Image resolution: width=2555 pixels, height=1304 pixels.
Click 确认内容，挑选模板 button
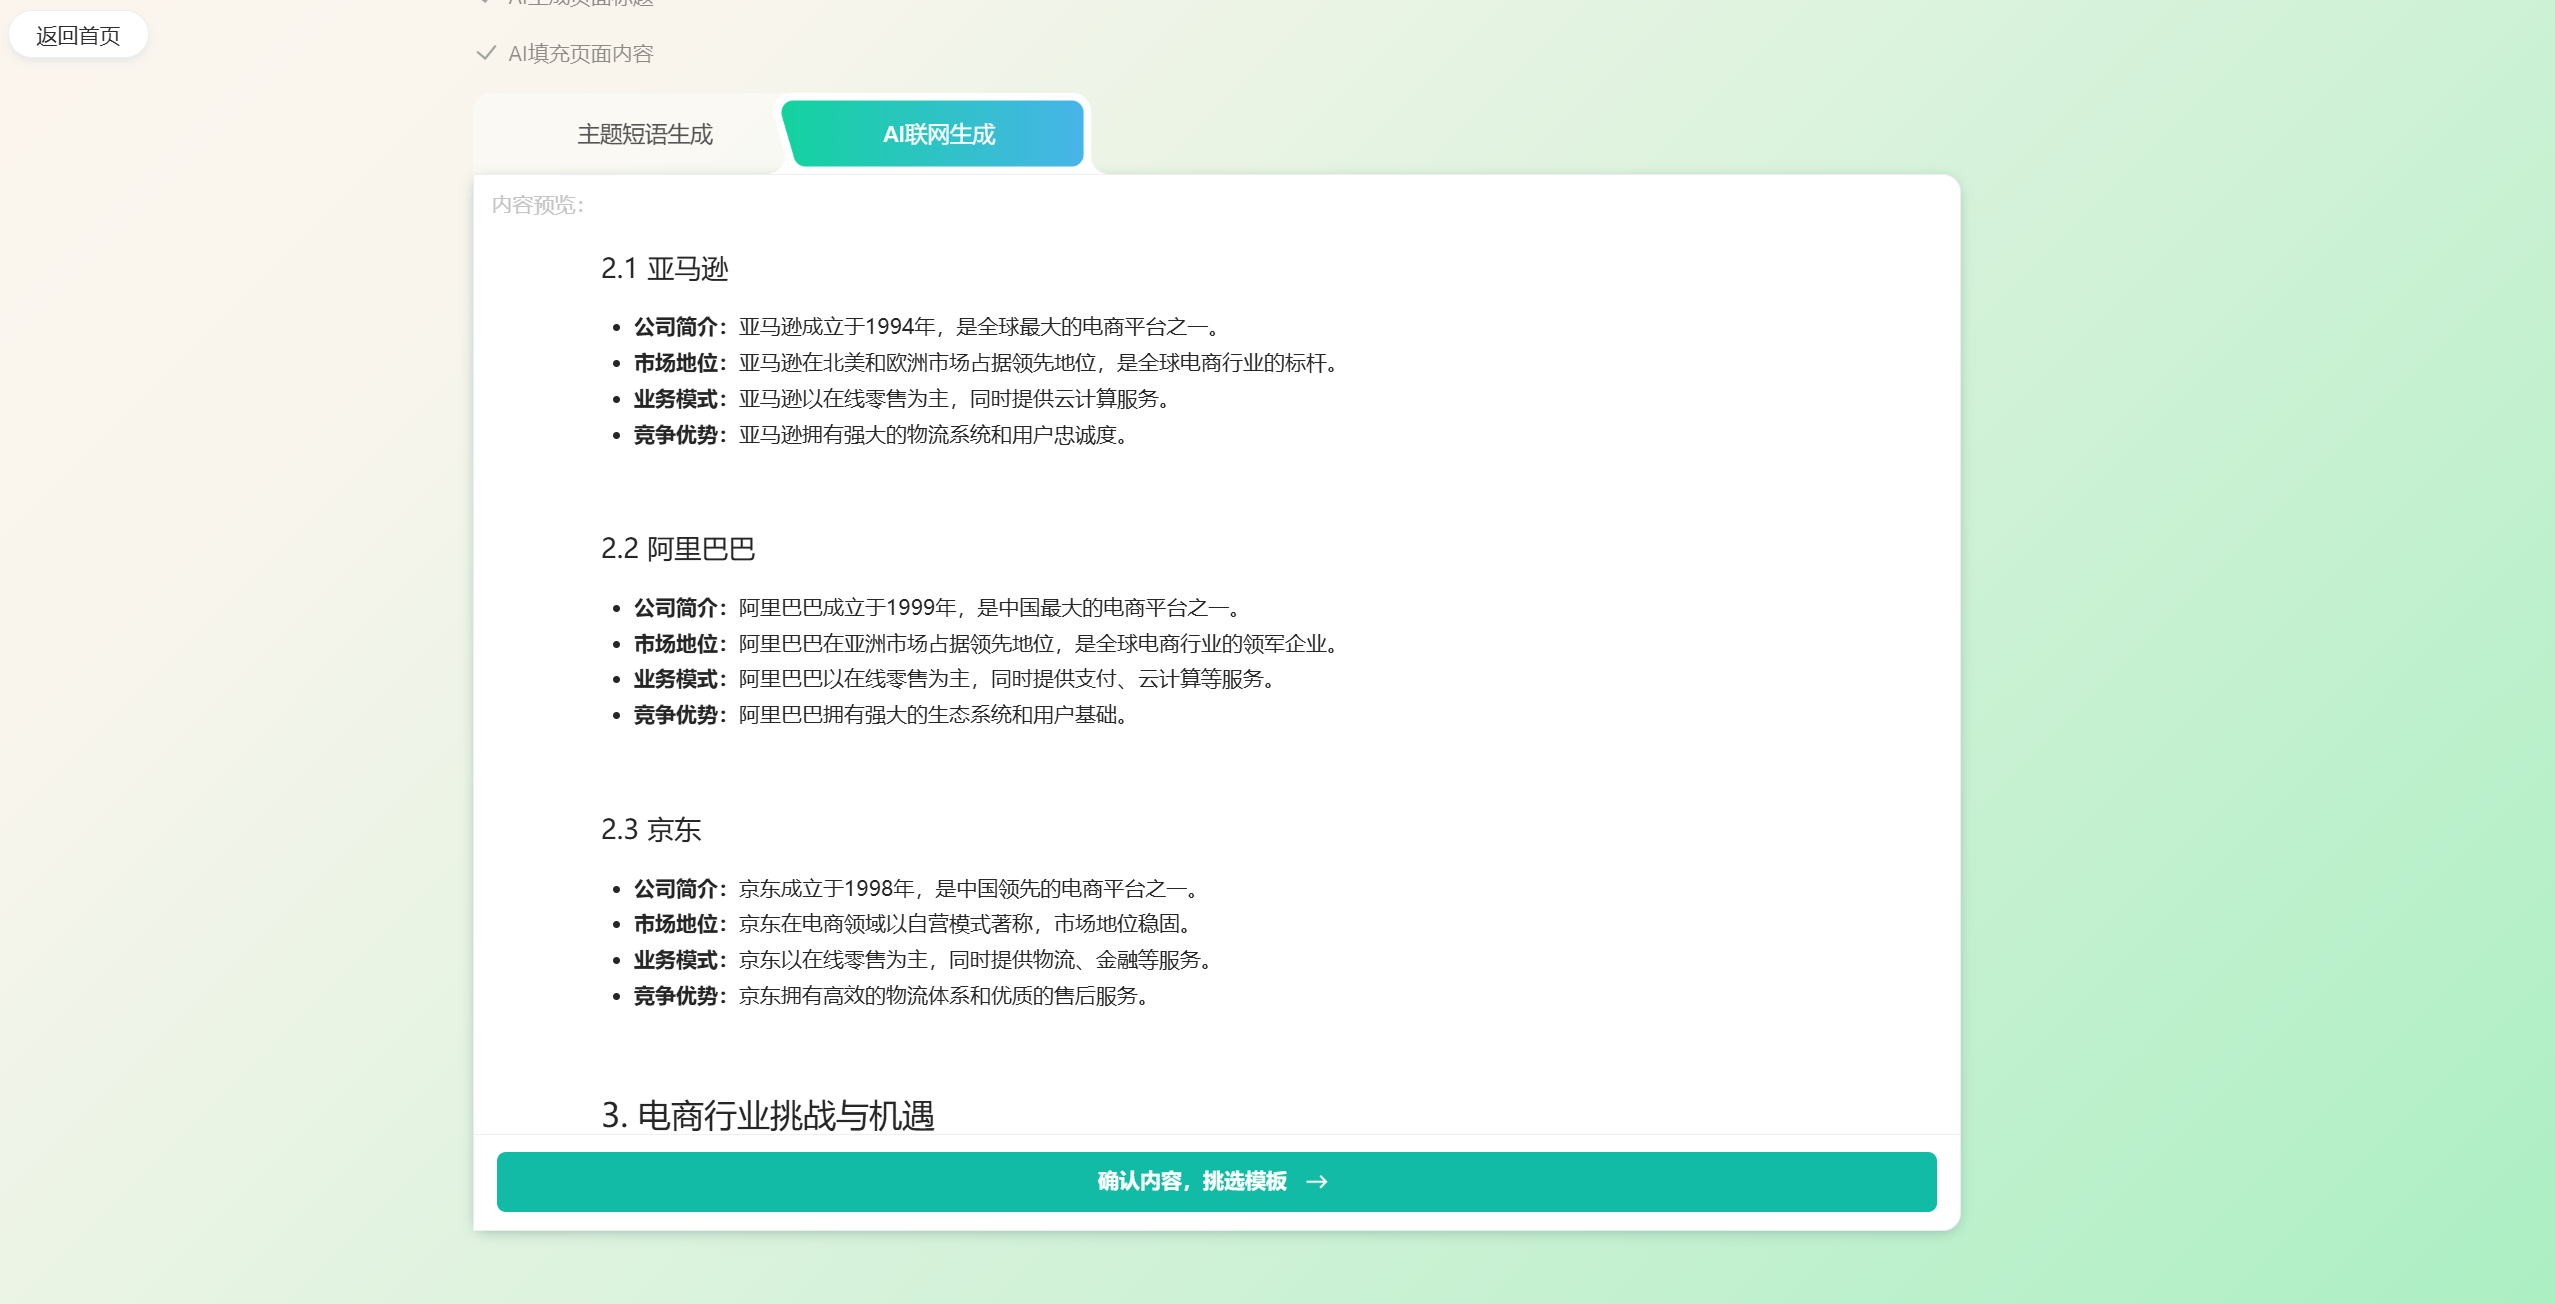1216,1181
